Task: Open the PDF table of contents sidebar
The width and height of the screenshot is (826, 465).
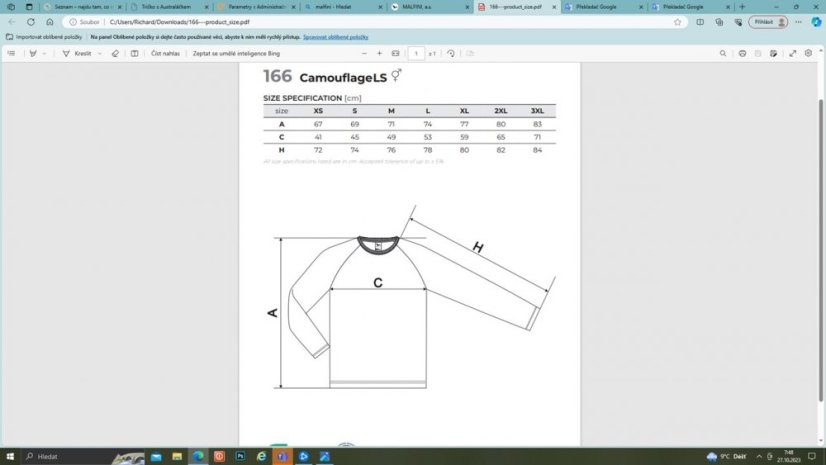Action: coord(11,53)
